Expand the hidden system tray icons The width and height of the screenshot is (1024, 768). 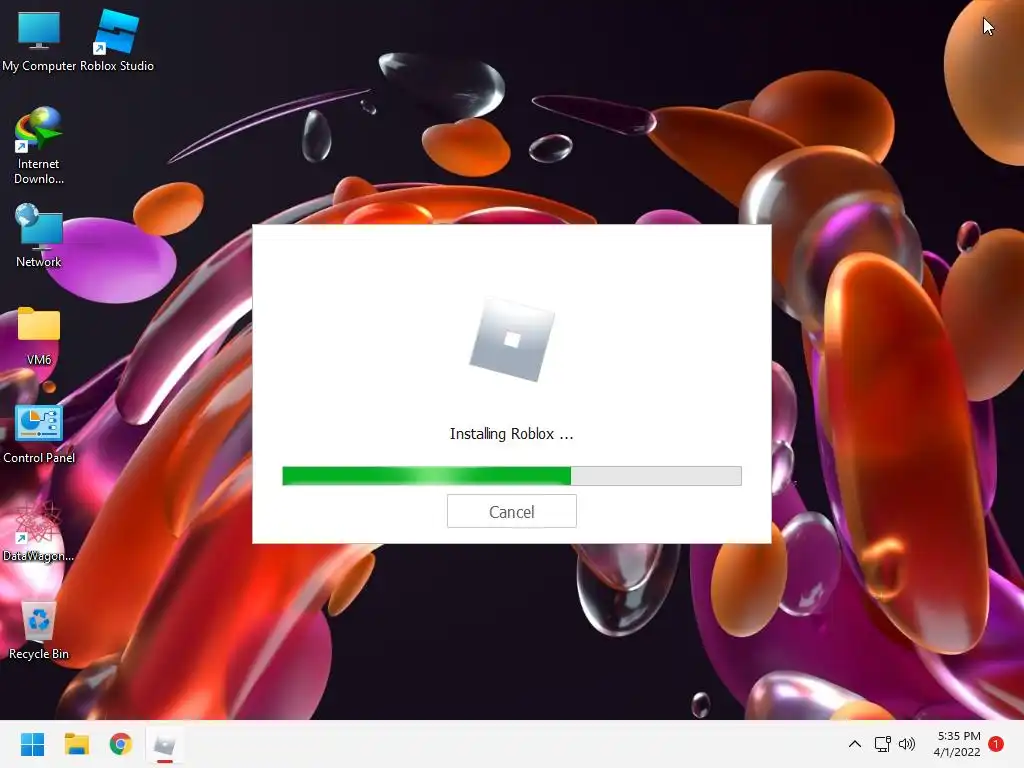(854, 744)
